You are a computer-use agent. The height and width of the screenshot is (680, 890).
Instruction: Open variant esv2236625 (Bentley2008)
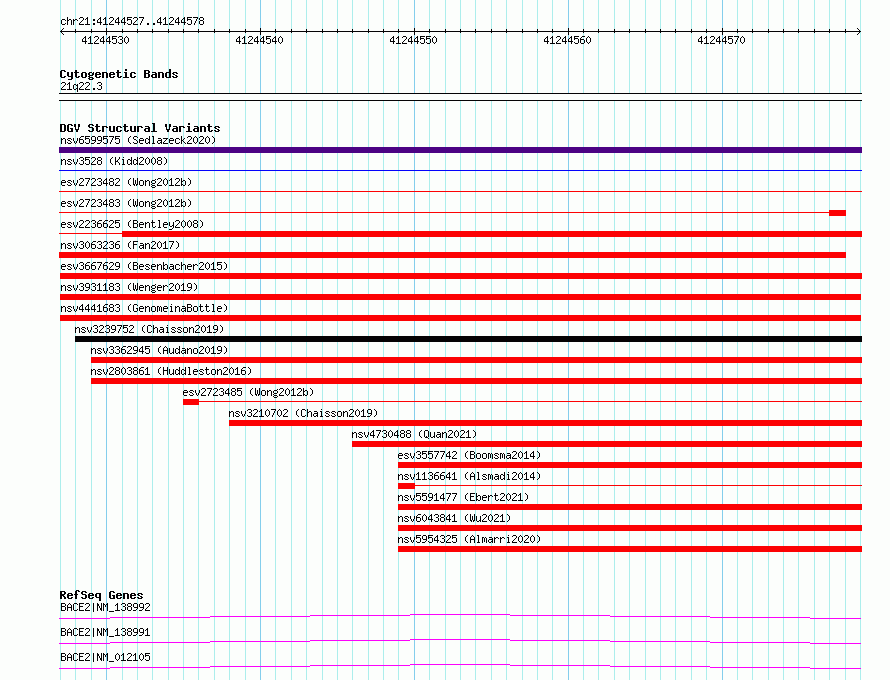pos(132,224)
